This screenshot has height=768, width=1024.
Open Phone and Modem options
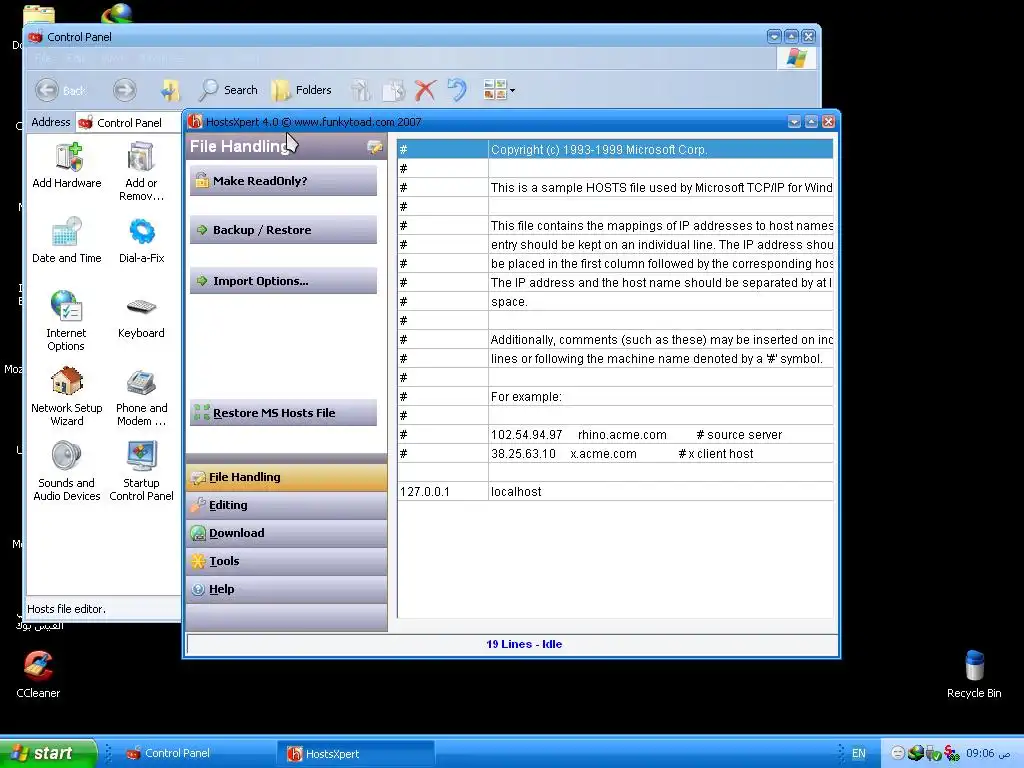141,396
